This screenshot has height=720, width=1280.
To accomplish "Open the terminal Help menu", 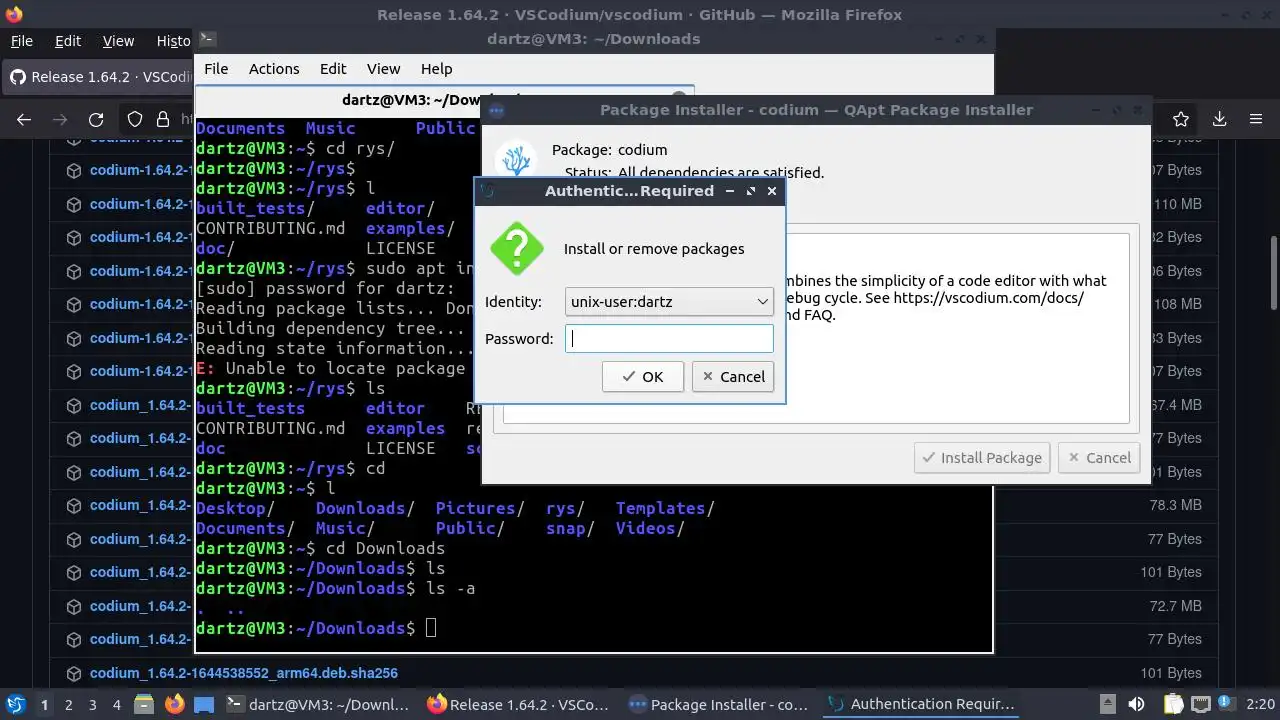I will point(436,69).
